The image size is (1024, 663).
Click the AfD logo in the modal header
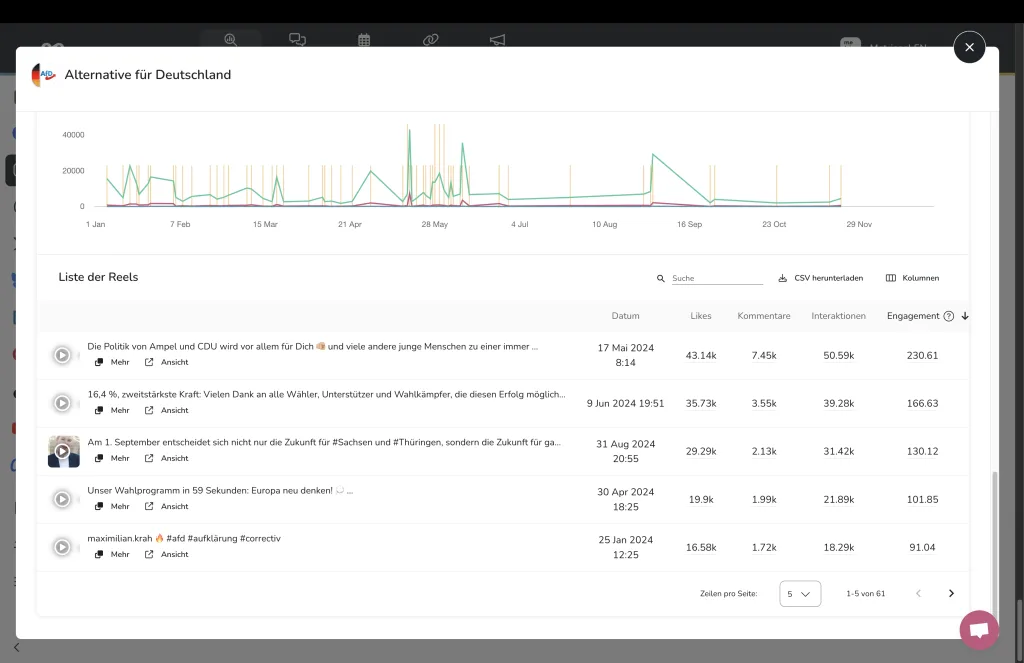(43, 75)
